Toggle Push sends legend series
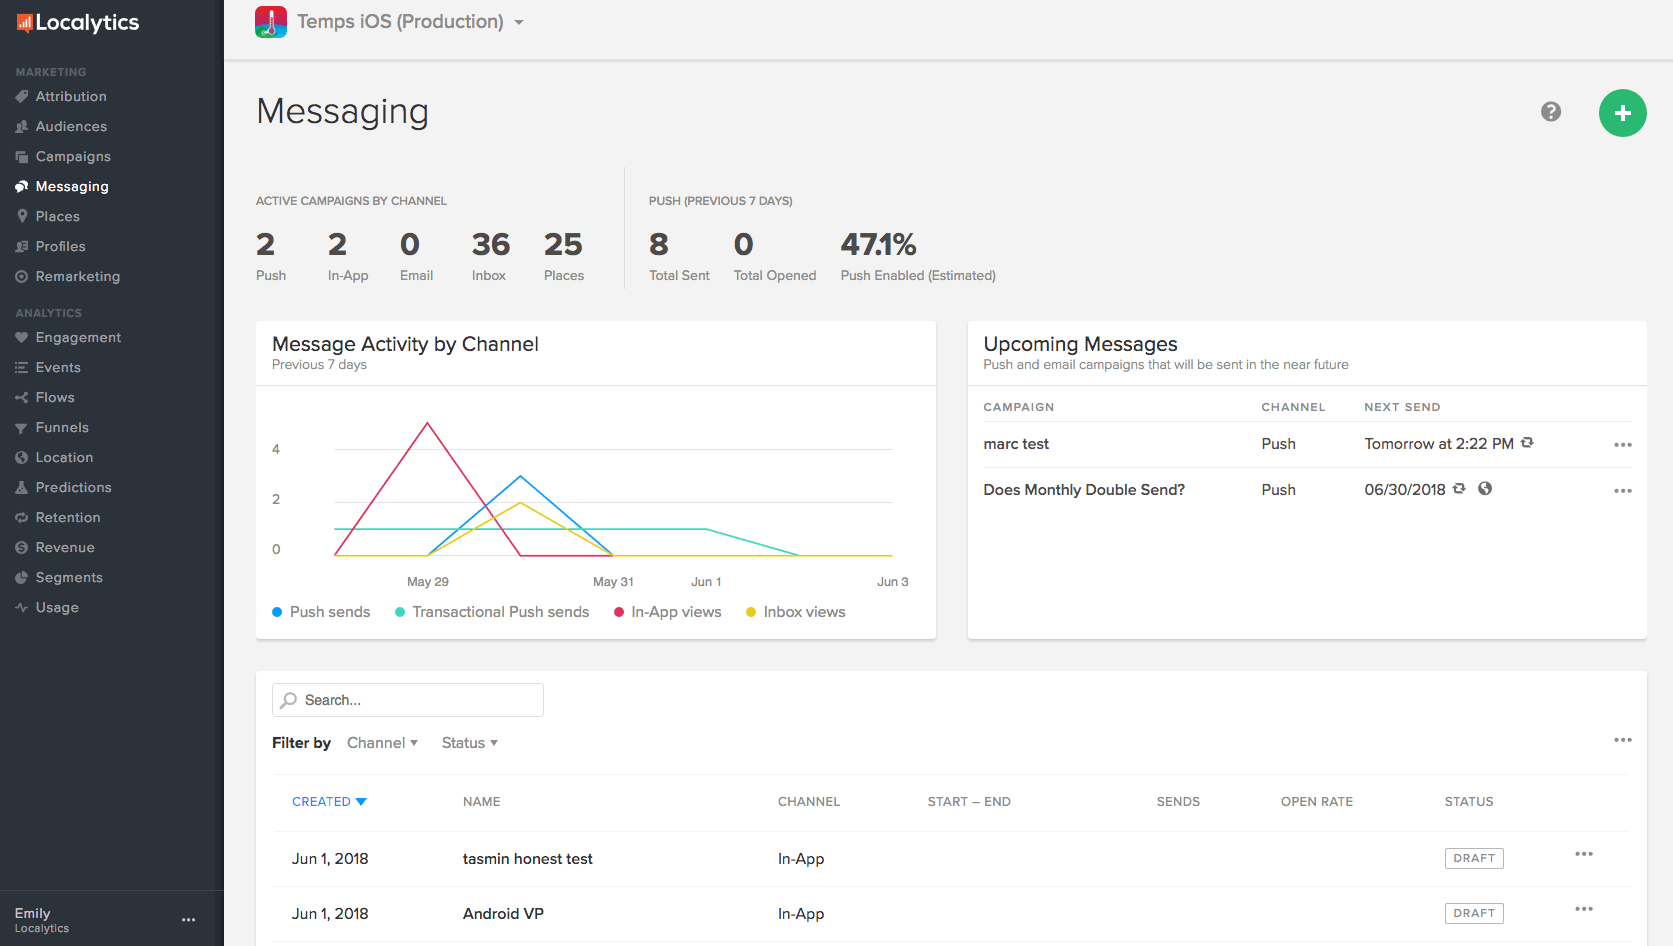Screen dimensions: 1673x946 coord(321,612)
